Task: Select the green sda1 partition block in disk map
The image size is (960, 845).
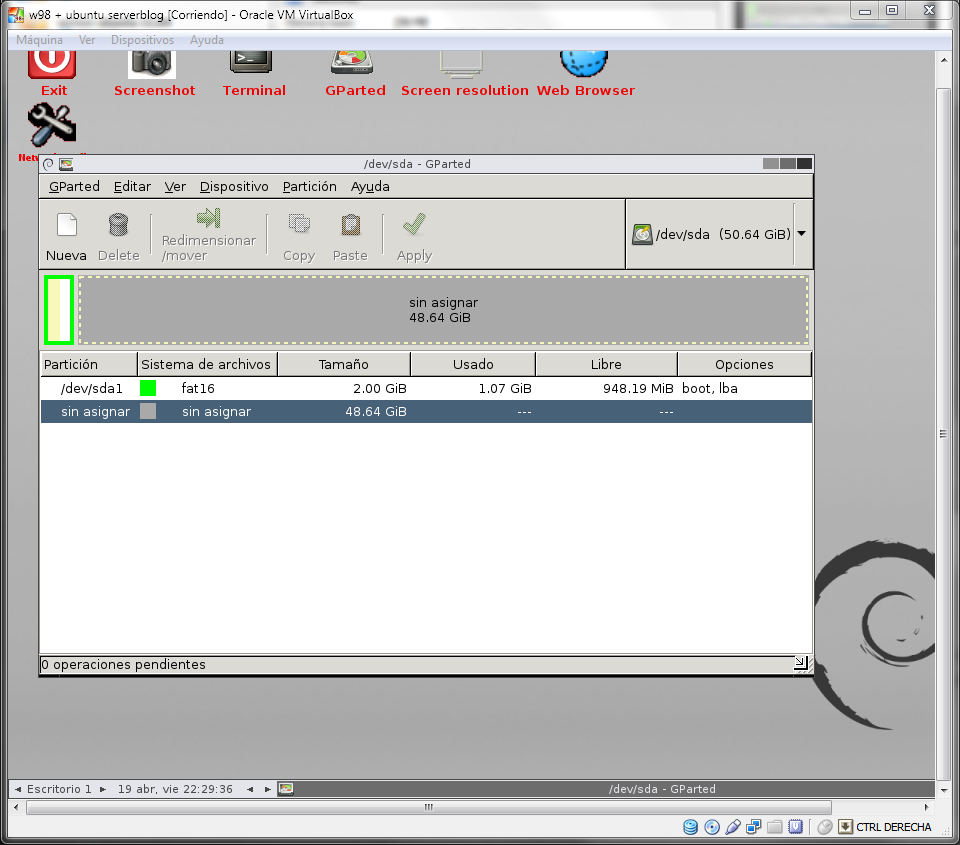Action: click(x=59, y=310)
